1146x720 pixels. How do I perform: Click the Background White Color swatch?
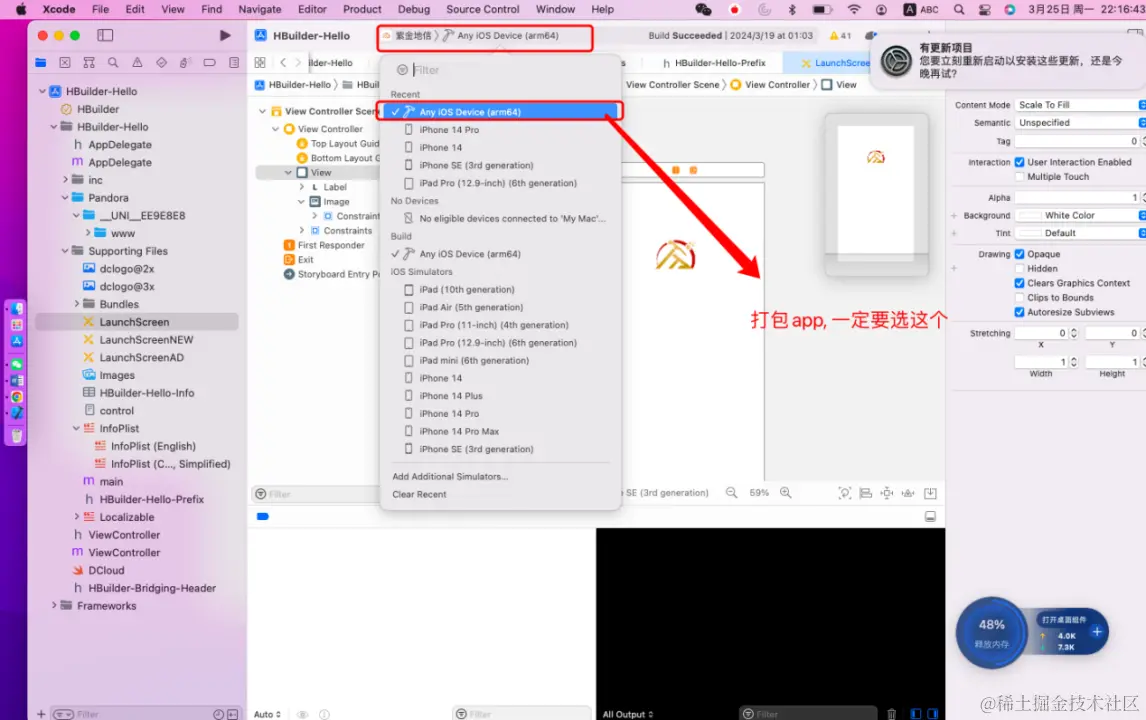coord(1030,216)
